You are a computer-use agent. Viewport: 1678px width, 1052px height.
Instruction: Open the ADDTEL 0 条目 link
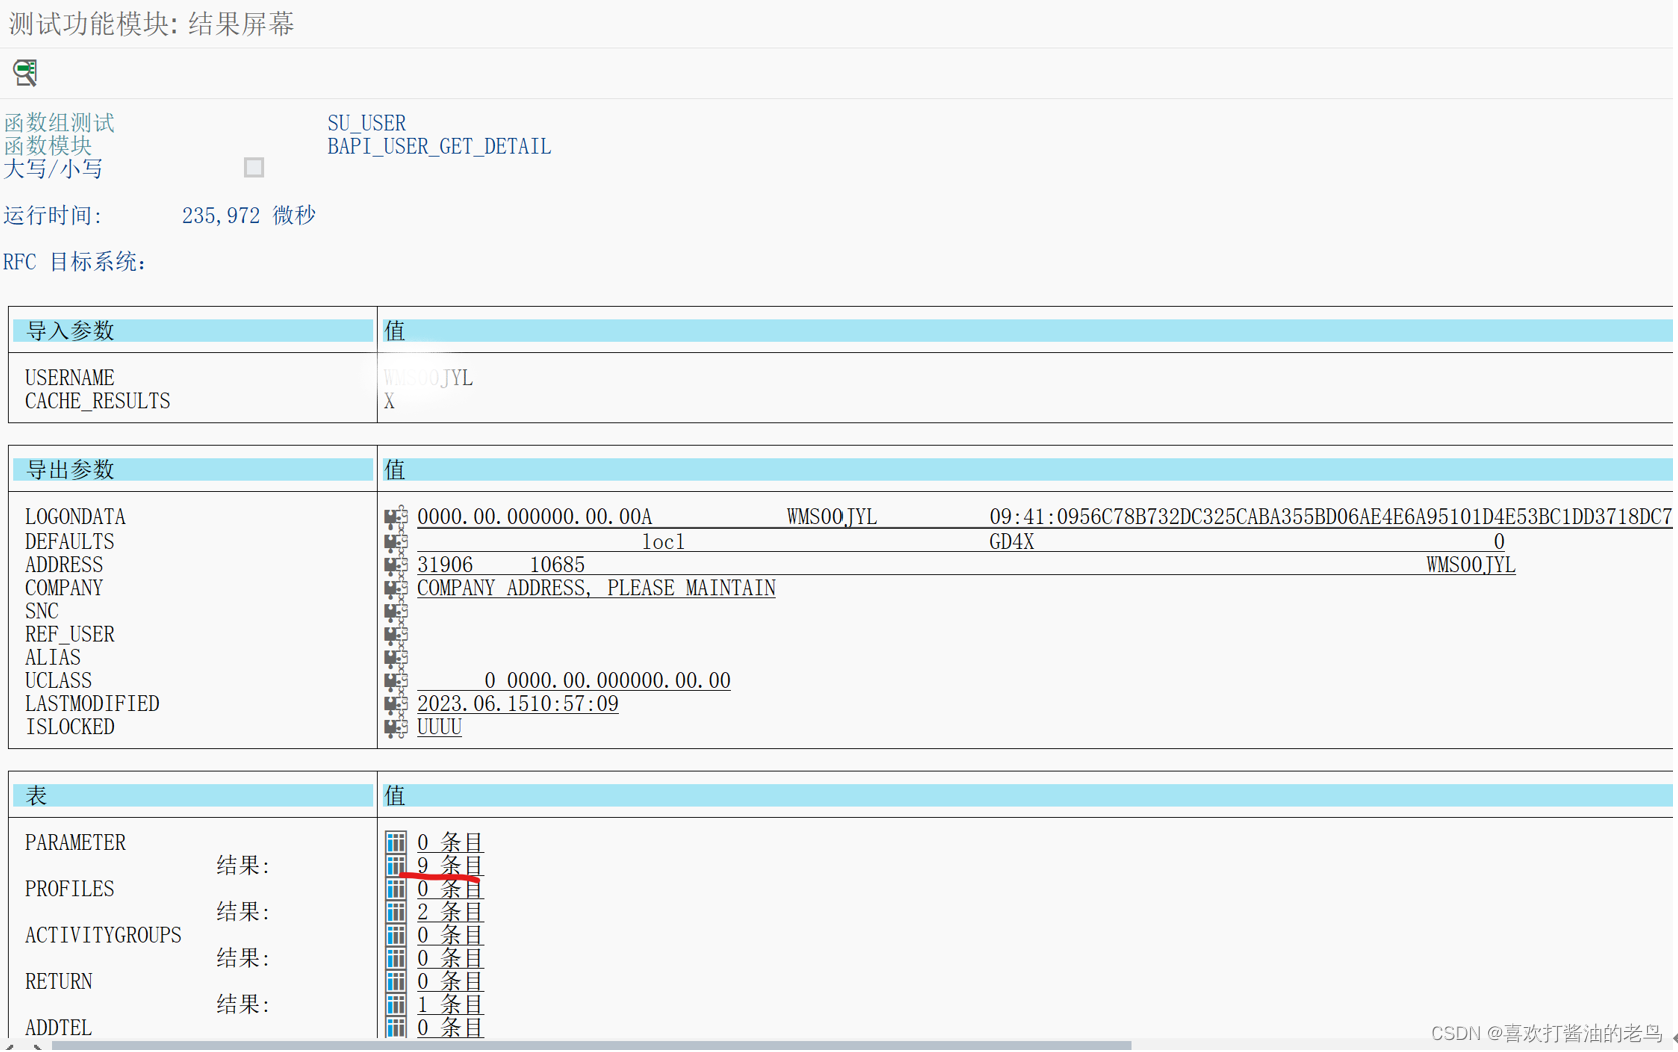pyautogui.click(x=450, y=1027)
